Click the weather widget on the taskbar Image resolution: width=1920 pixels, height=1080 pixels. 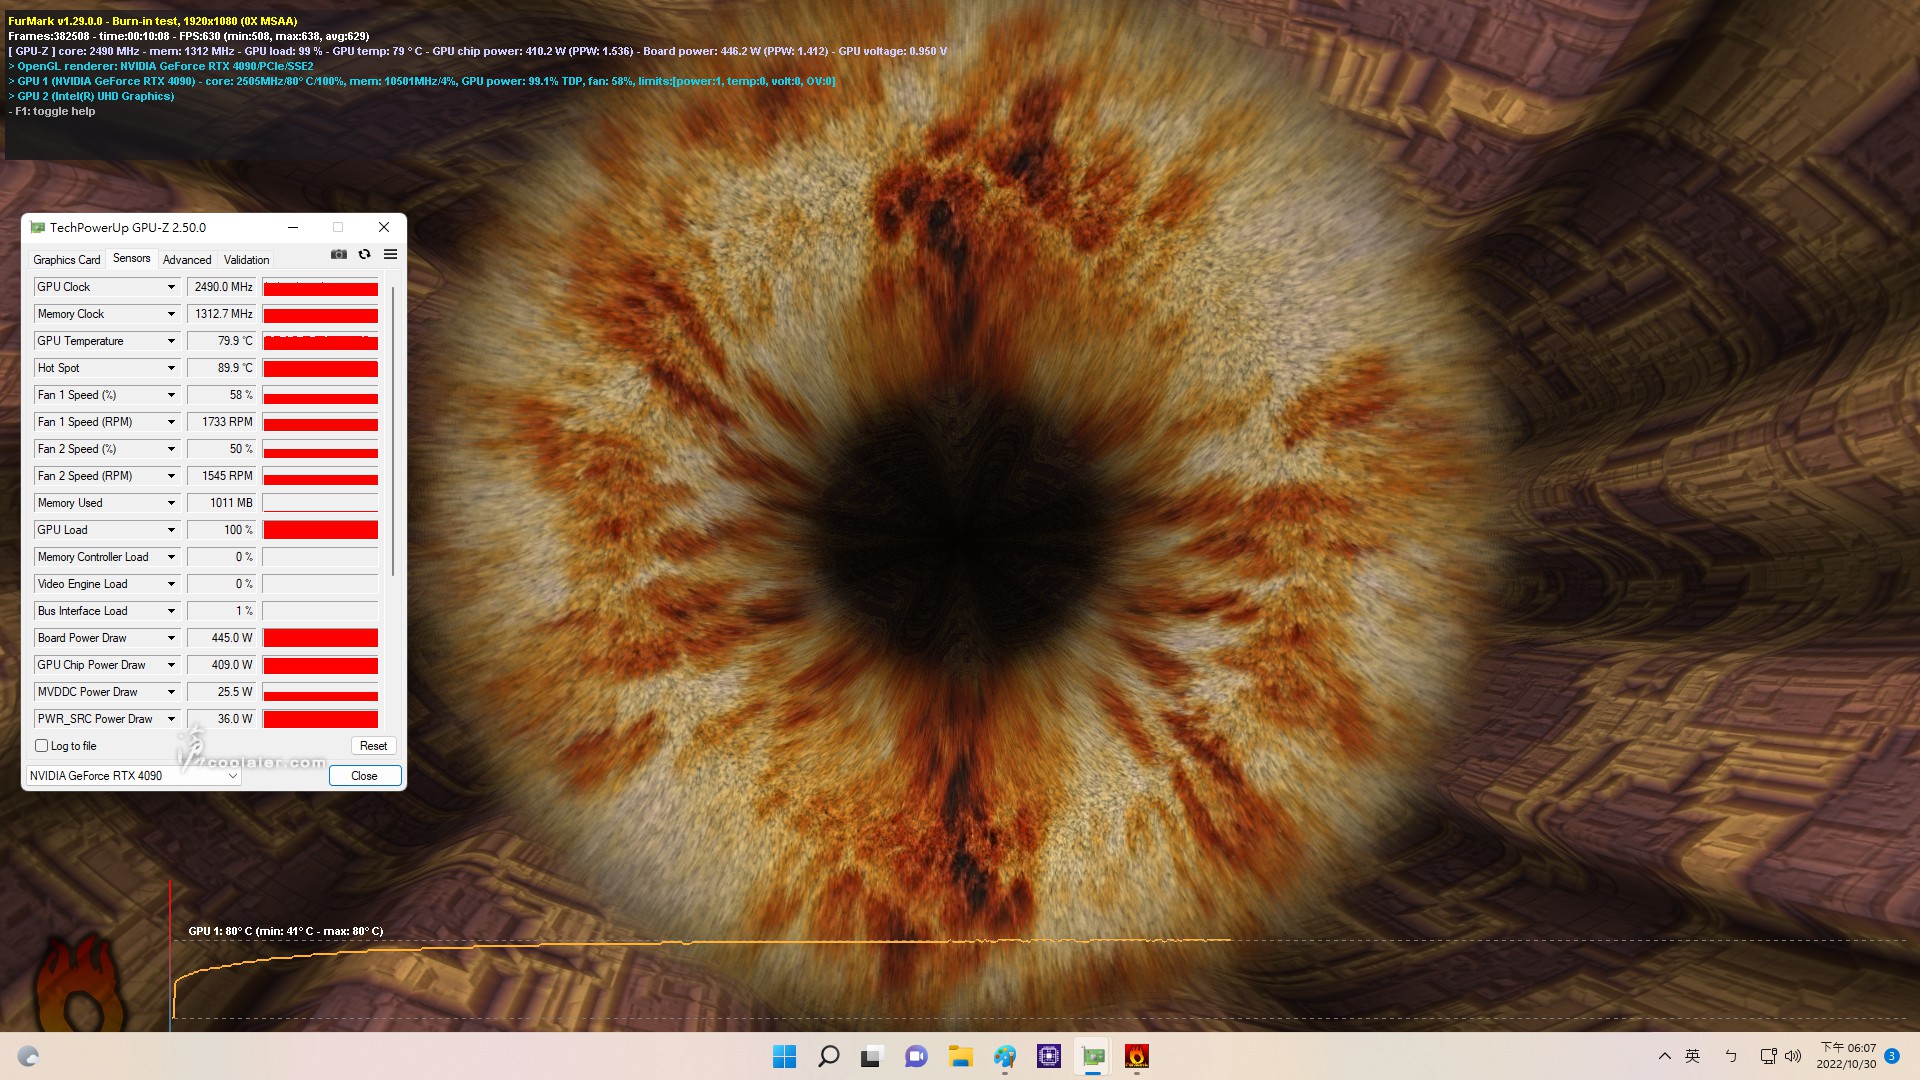[x=28, y=1056]
